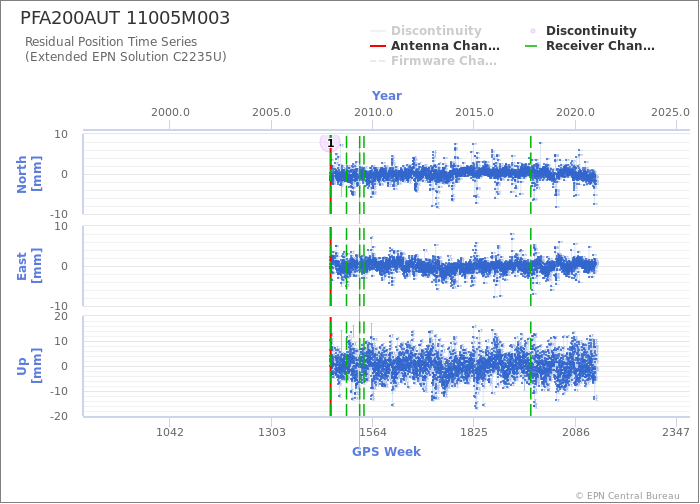
Task: Click the GPS week 1564 tick label
Action: tap(373, 432)
